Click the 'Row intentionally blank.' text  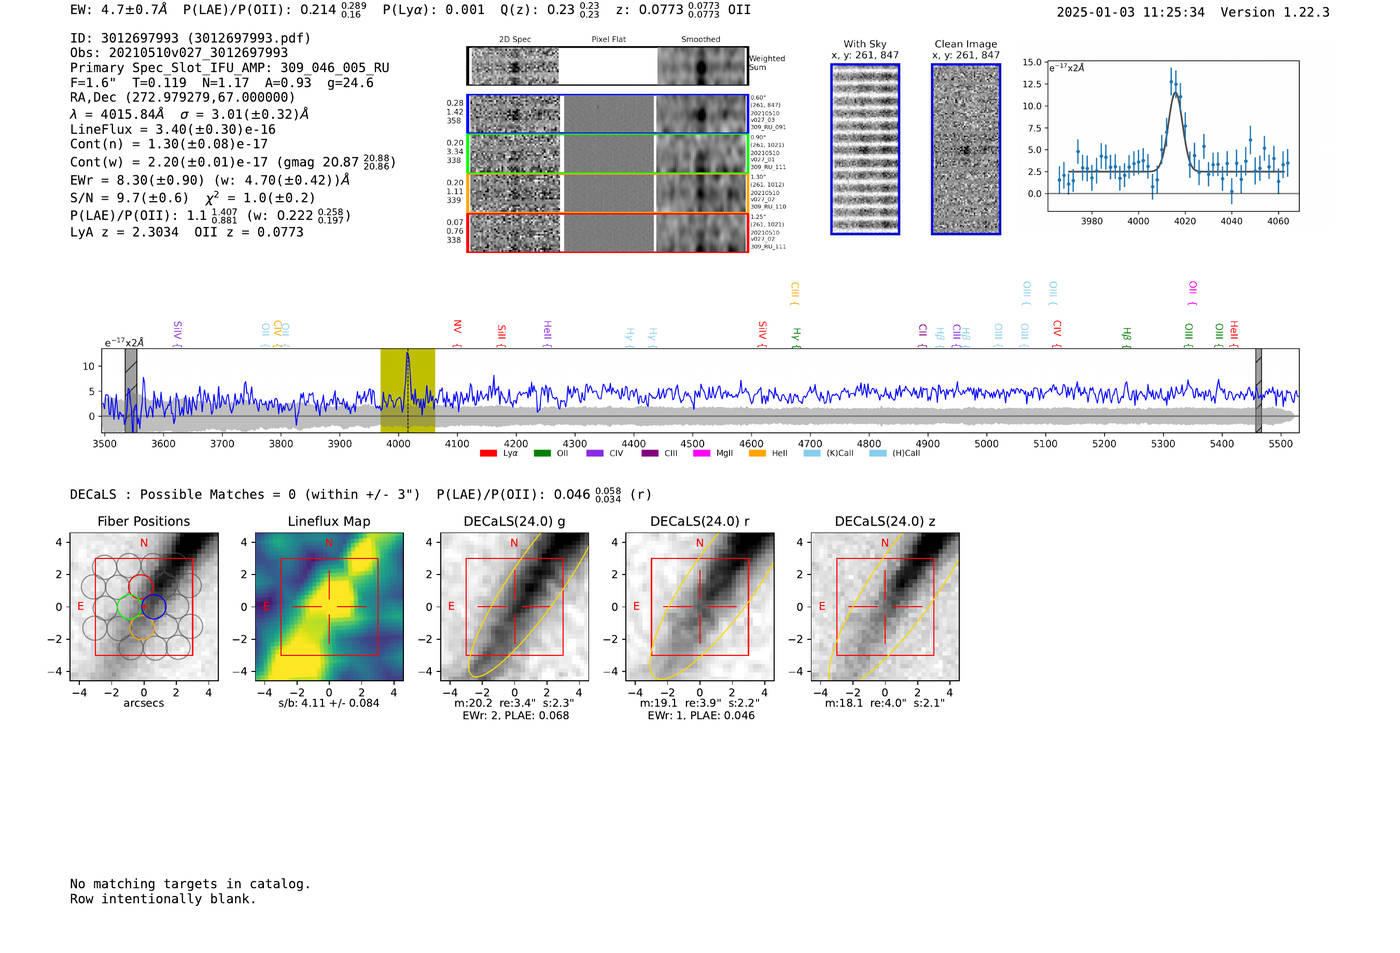tap(163, 899)
